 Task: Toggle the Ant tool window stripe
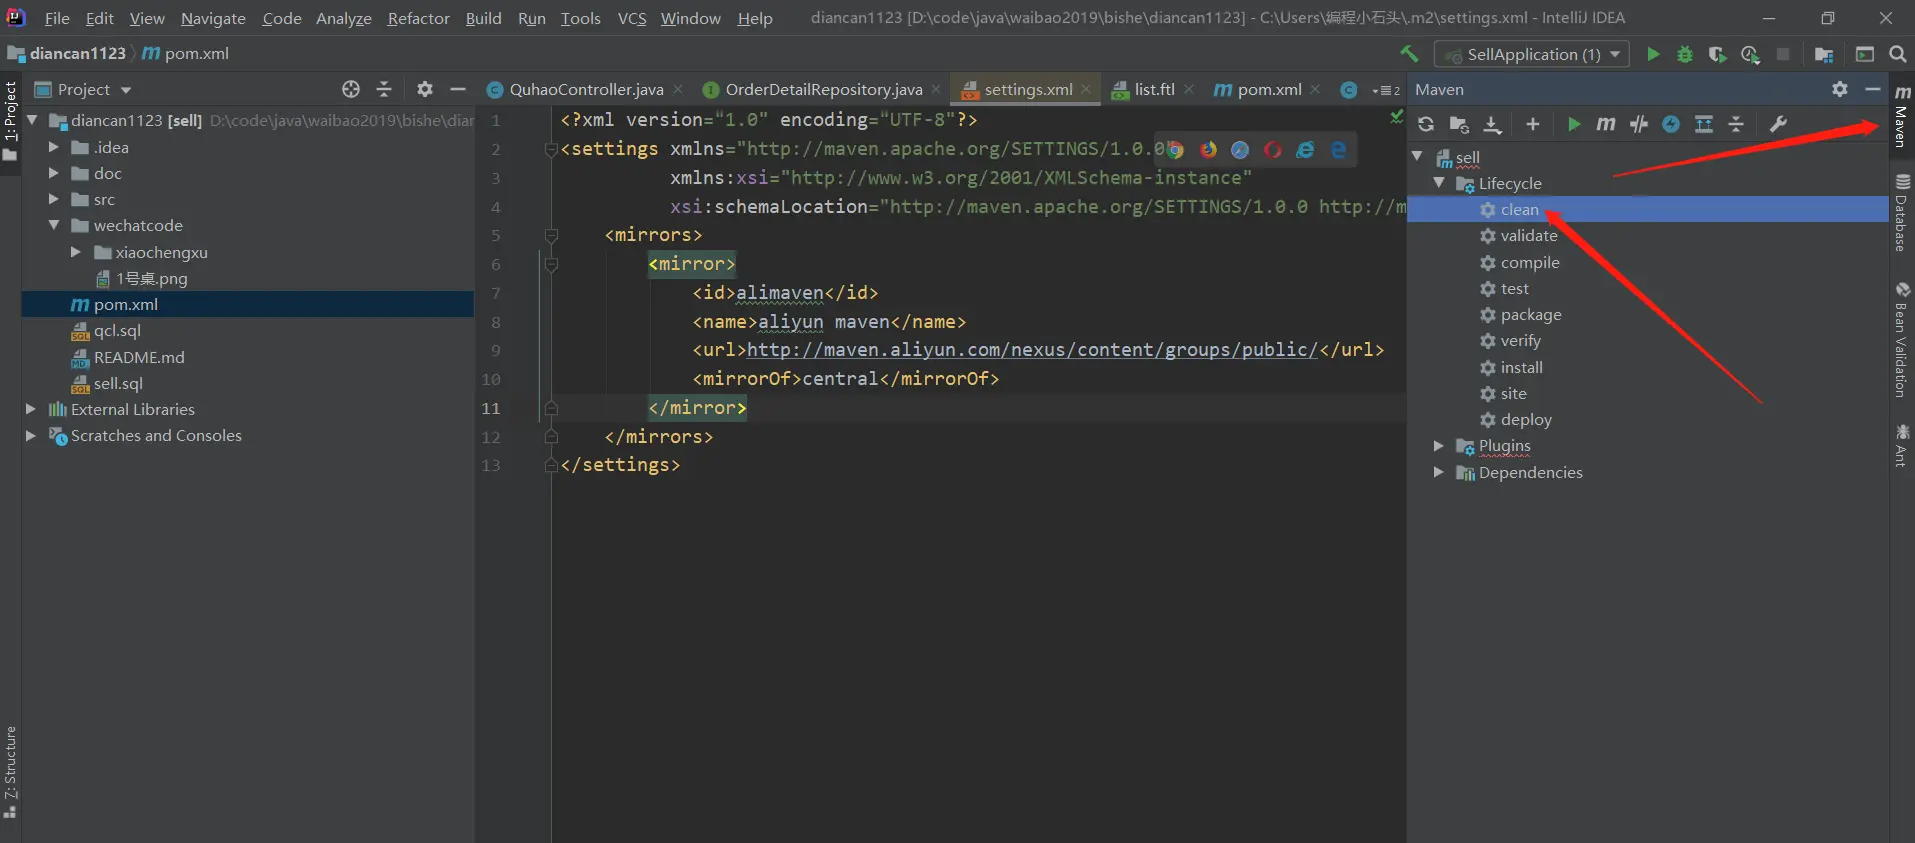click(1902, 445)
